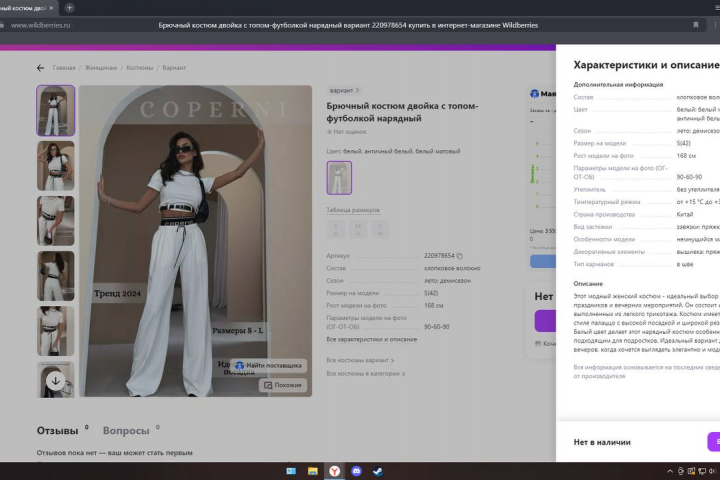Open Все костюмы вариант link
The image size is (720, 480).
tap(360, 361)
